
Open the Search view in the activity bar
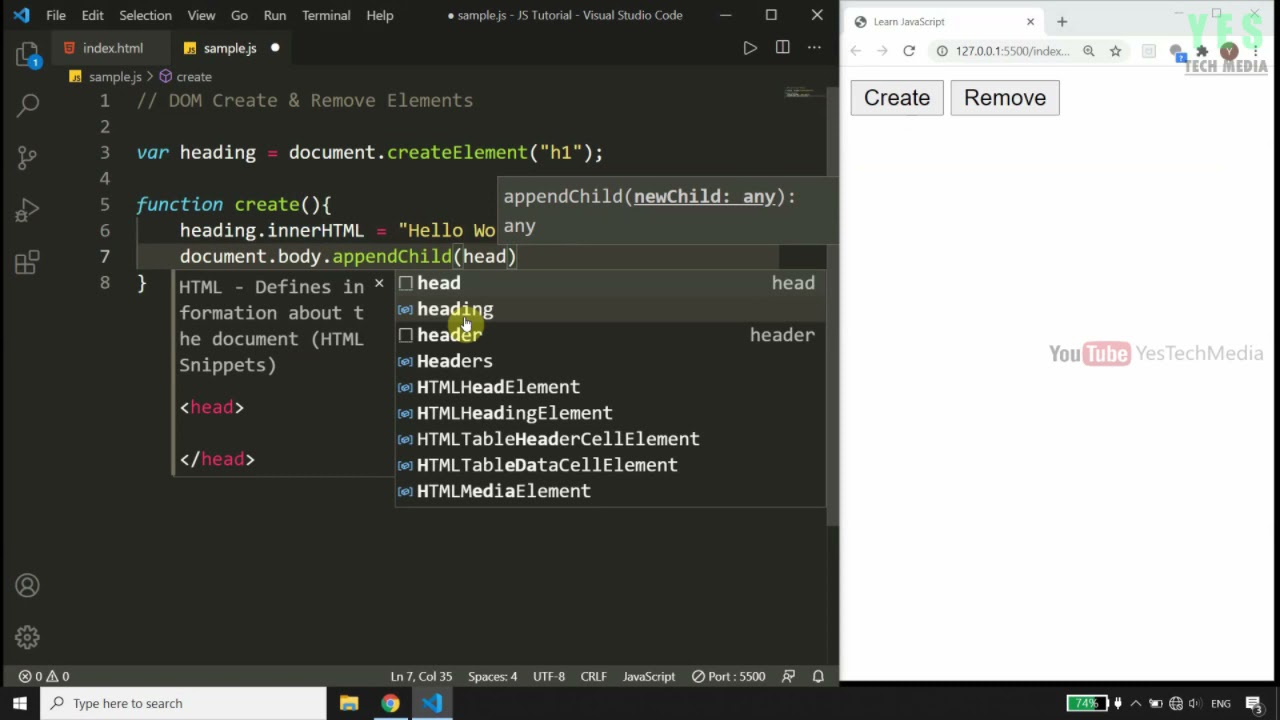[28, 104]
